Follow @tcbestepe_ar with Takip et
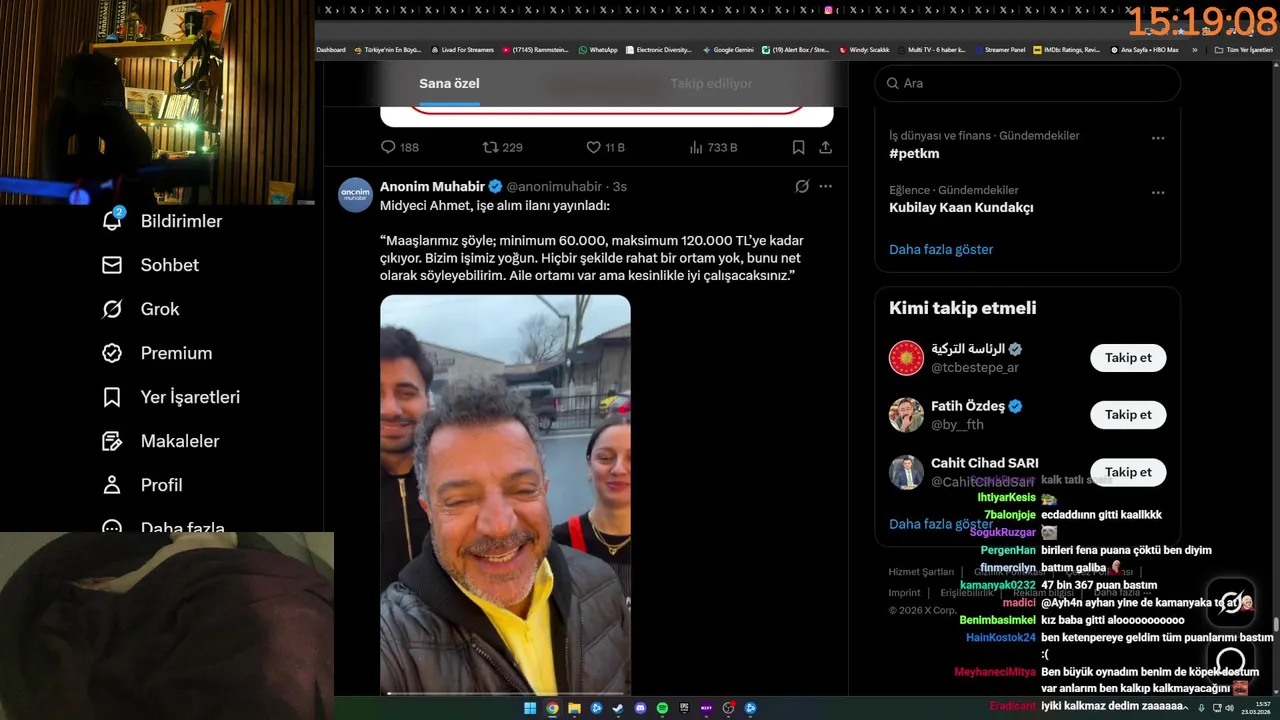 pos(1128,358)
